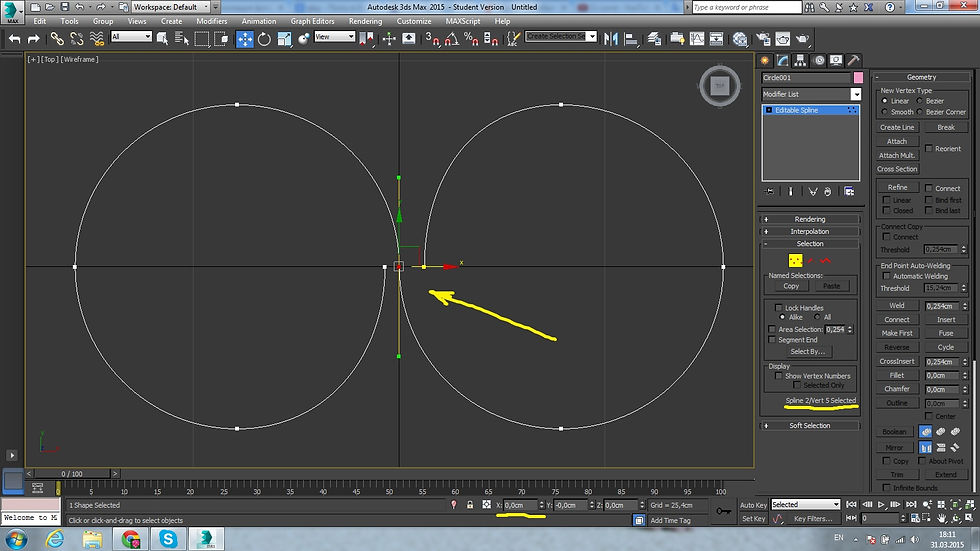Activate the Select and Uniform Scale tool
The image size is (980, 551).
(284, 39)
